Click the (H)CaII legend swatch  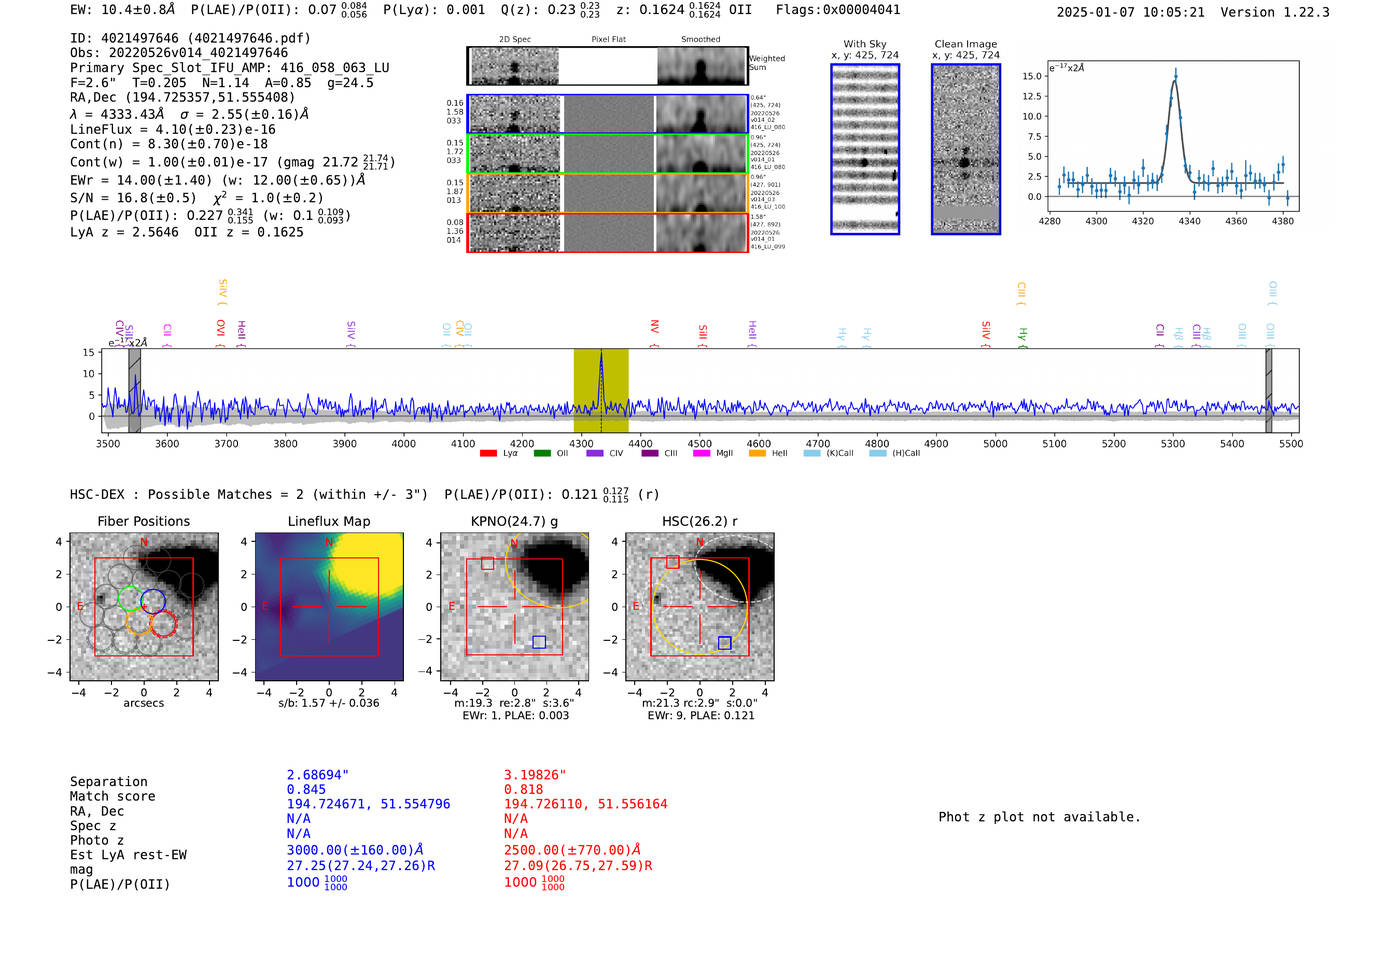tap(878, 453)
